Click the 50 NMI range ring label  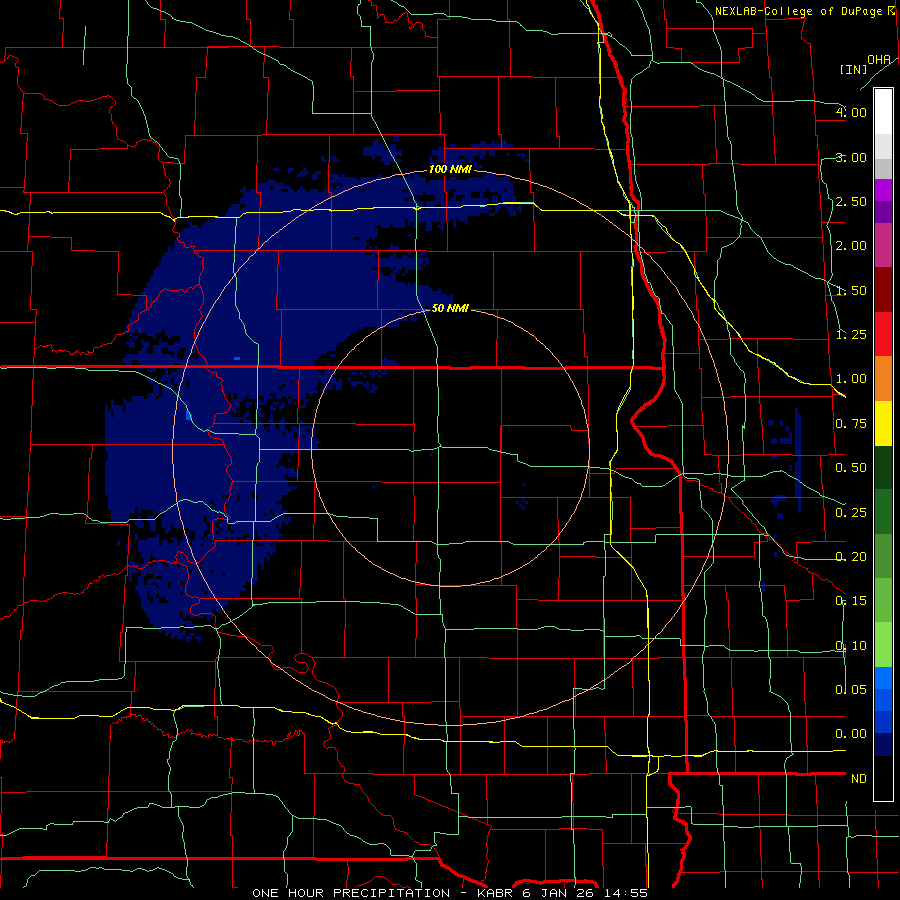[x=450, y=308]
